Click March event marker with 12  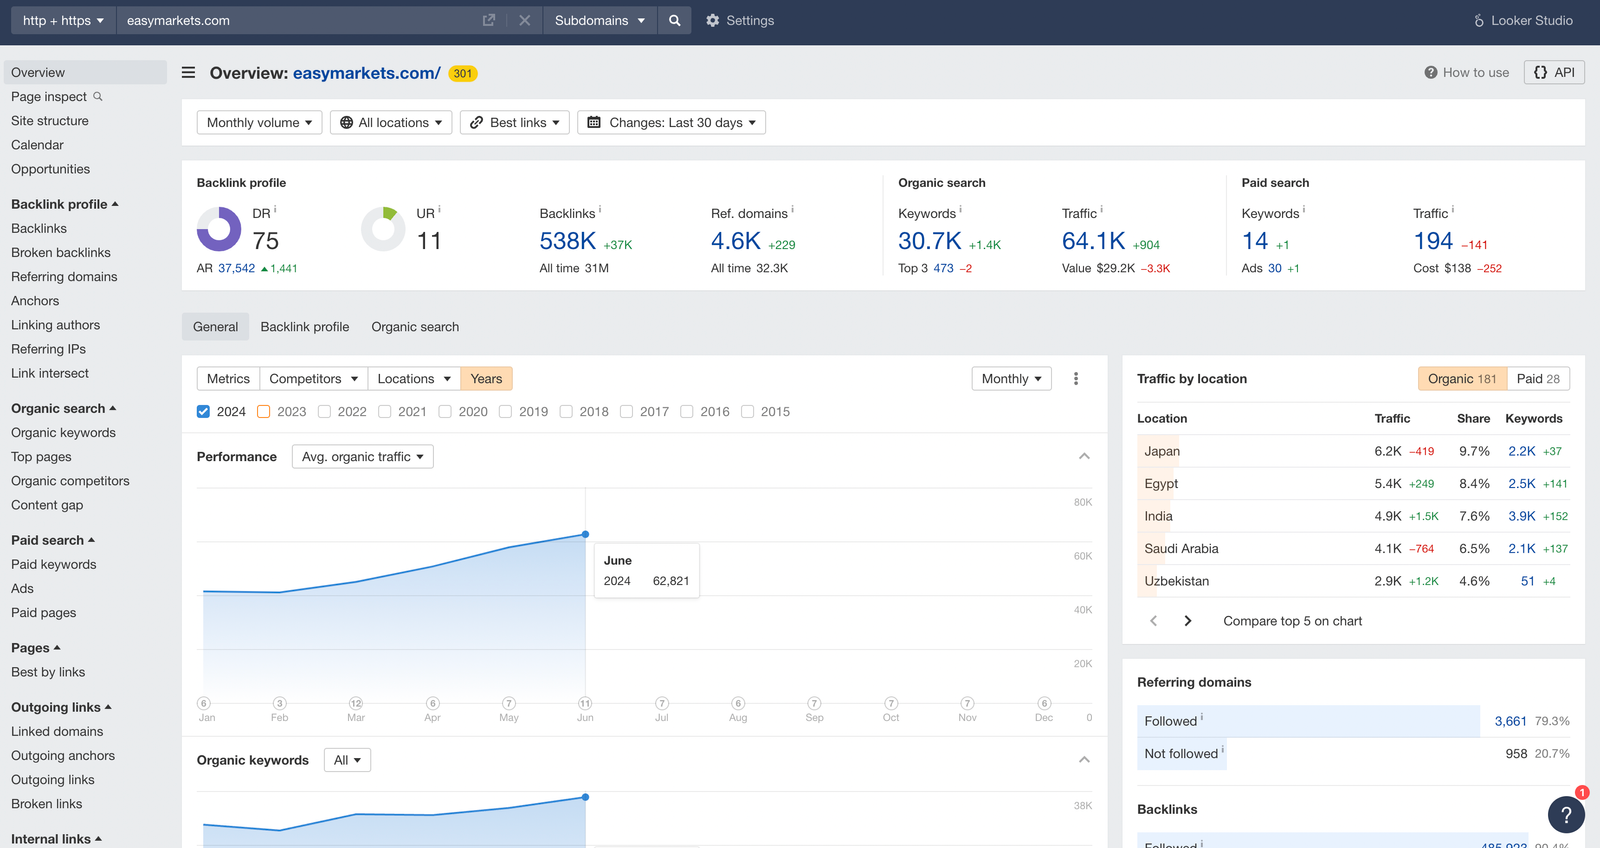pos(356,703)
